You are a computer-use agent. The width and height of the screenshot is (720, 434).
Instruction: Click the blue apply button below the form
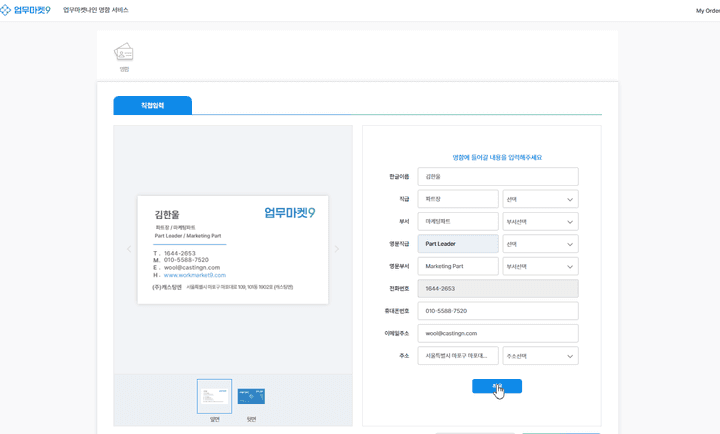pyautogui.click(x=497, y=386)
